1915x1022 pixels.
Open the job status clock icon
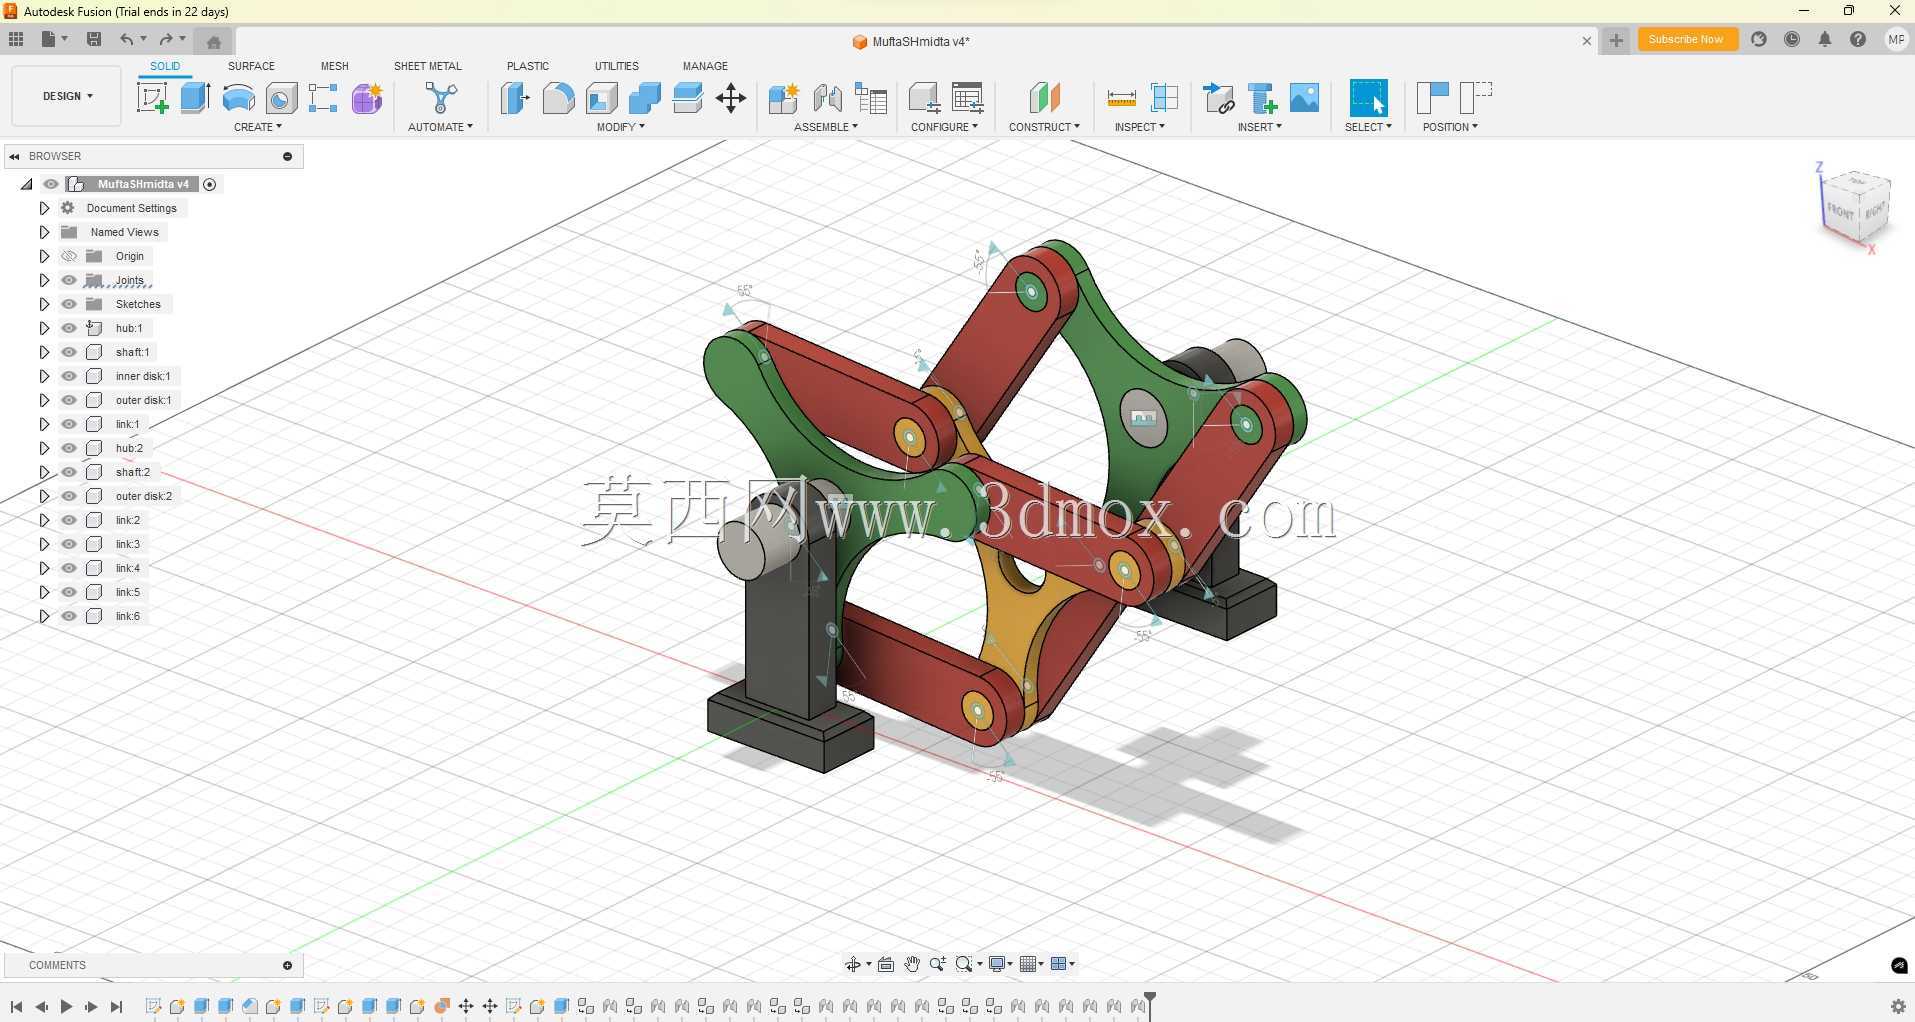(1792, 40)
